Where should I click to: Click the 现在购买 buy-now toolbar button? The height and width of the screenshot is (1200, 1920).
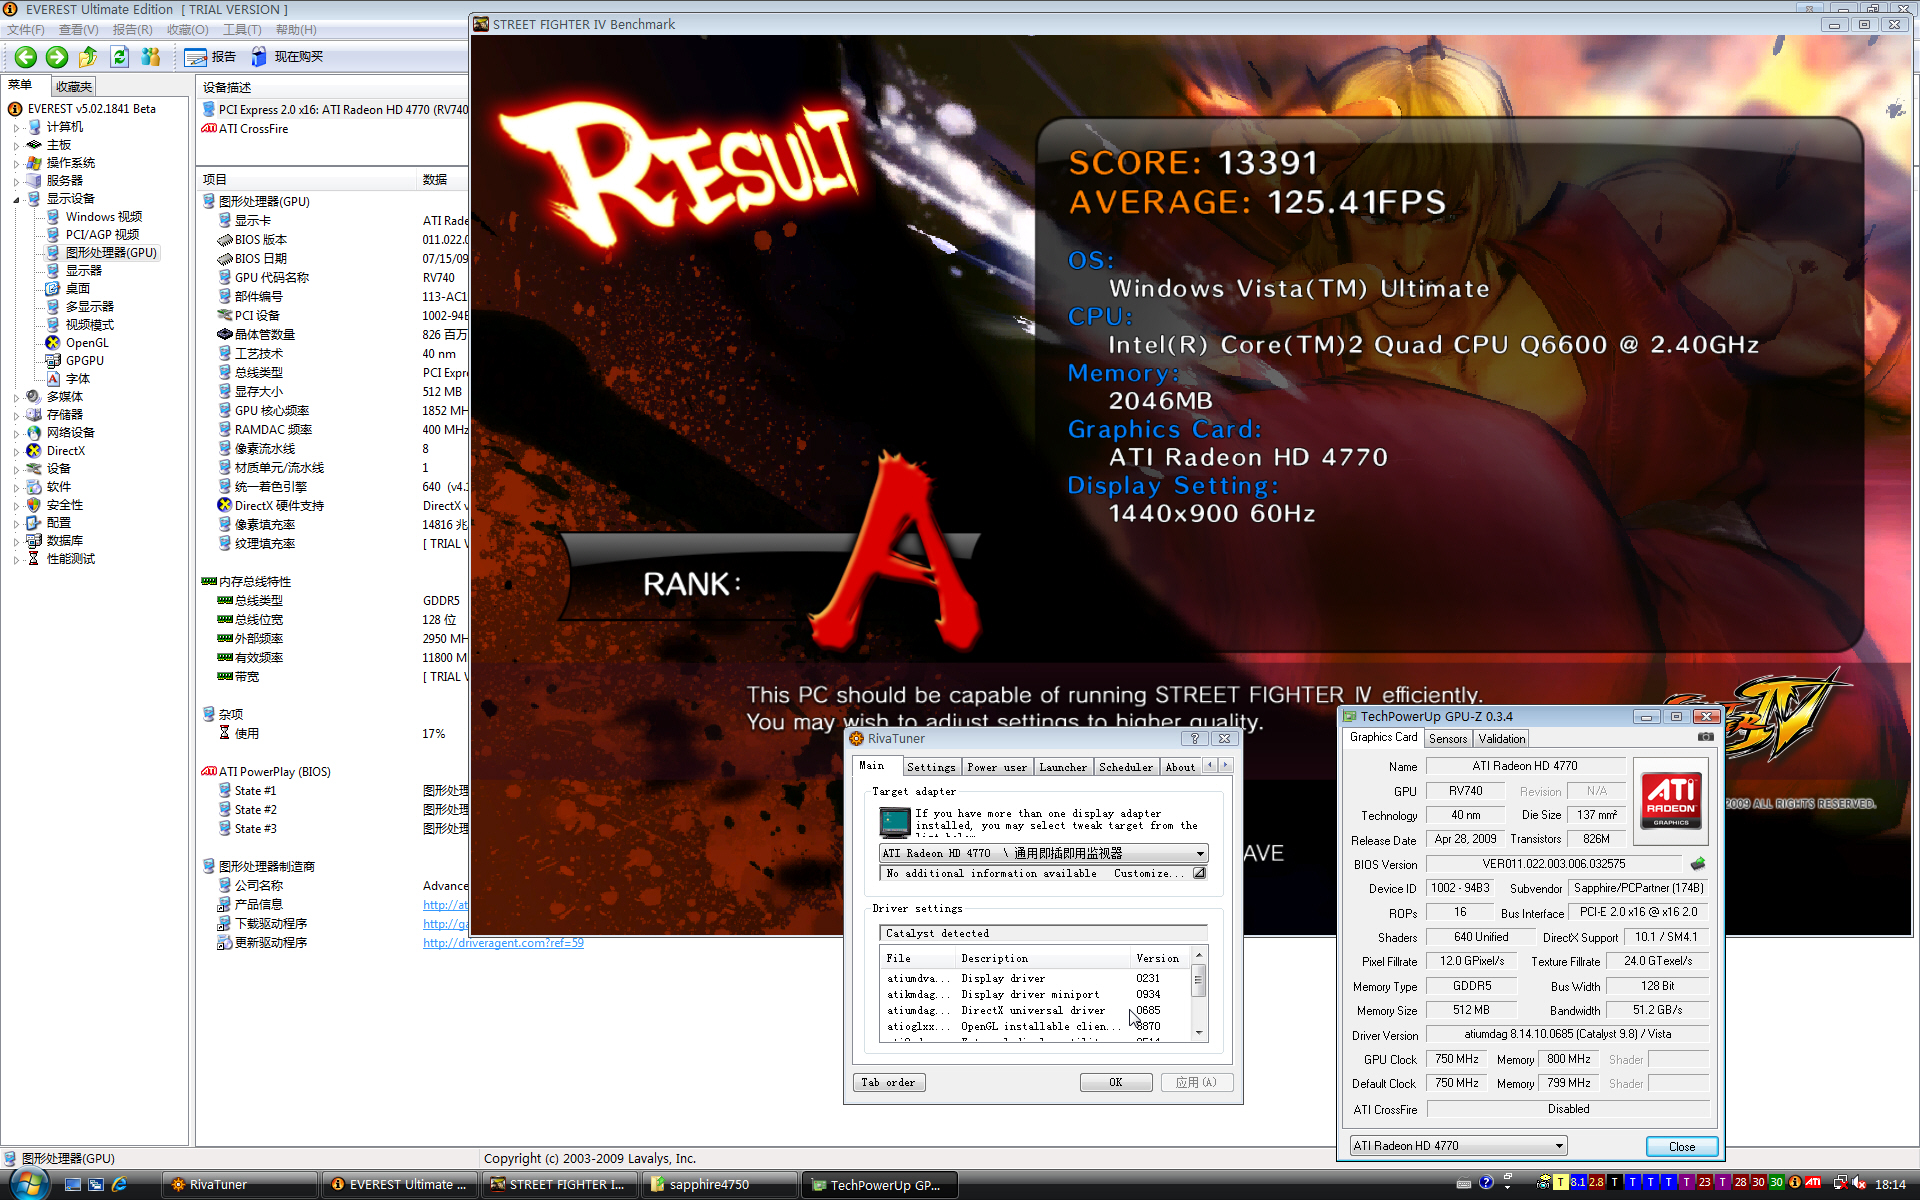click(x=287, y=57)
